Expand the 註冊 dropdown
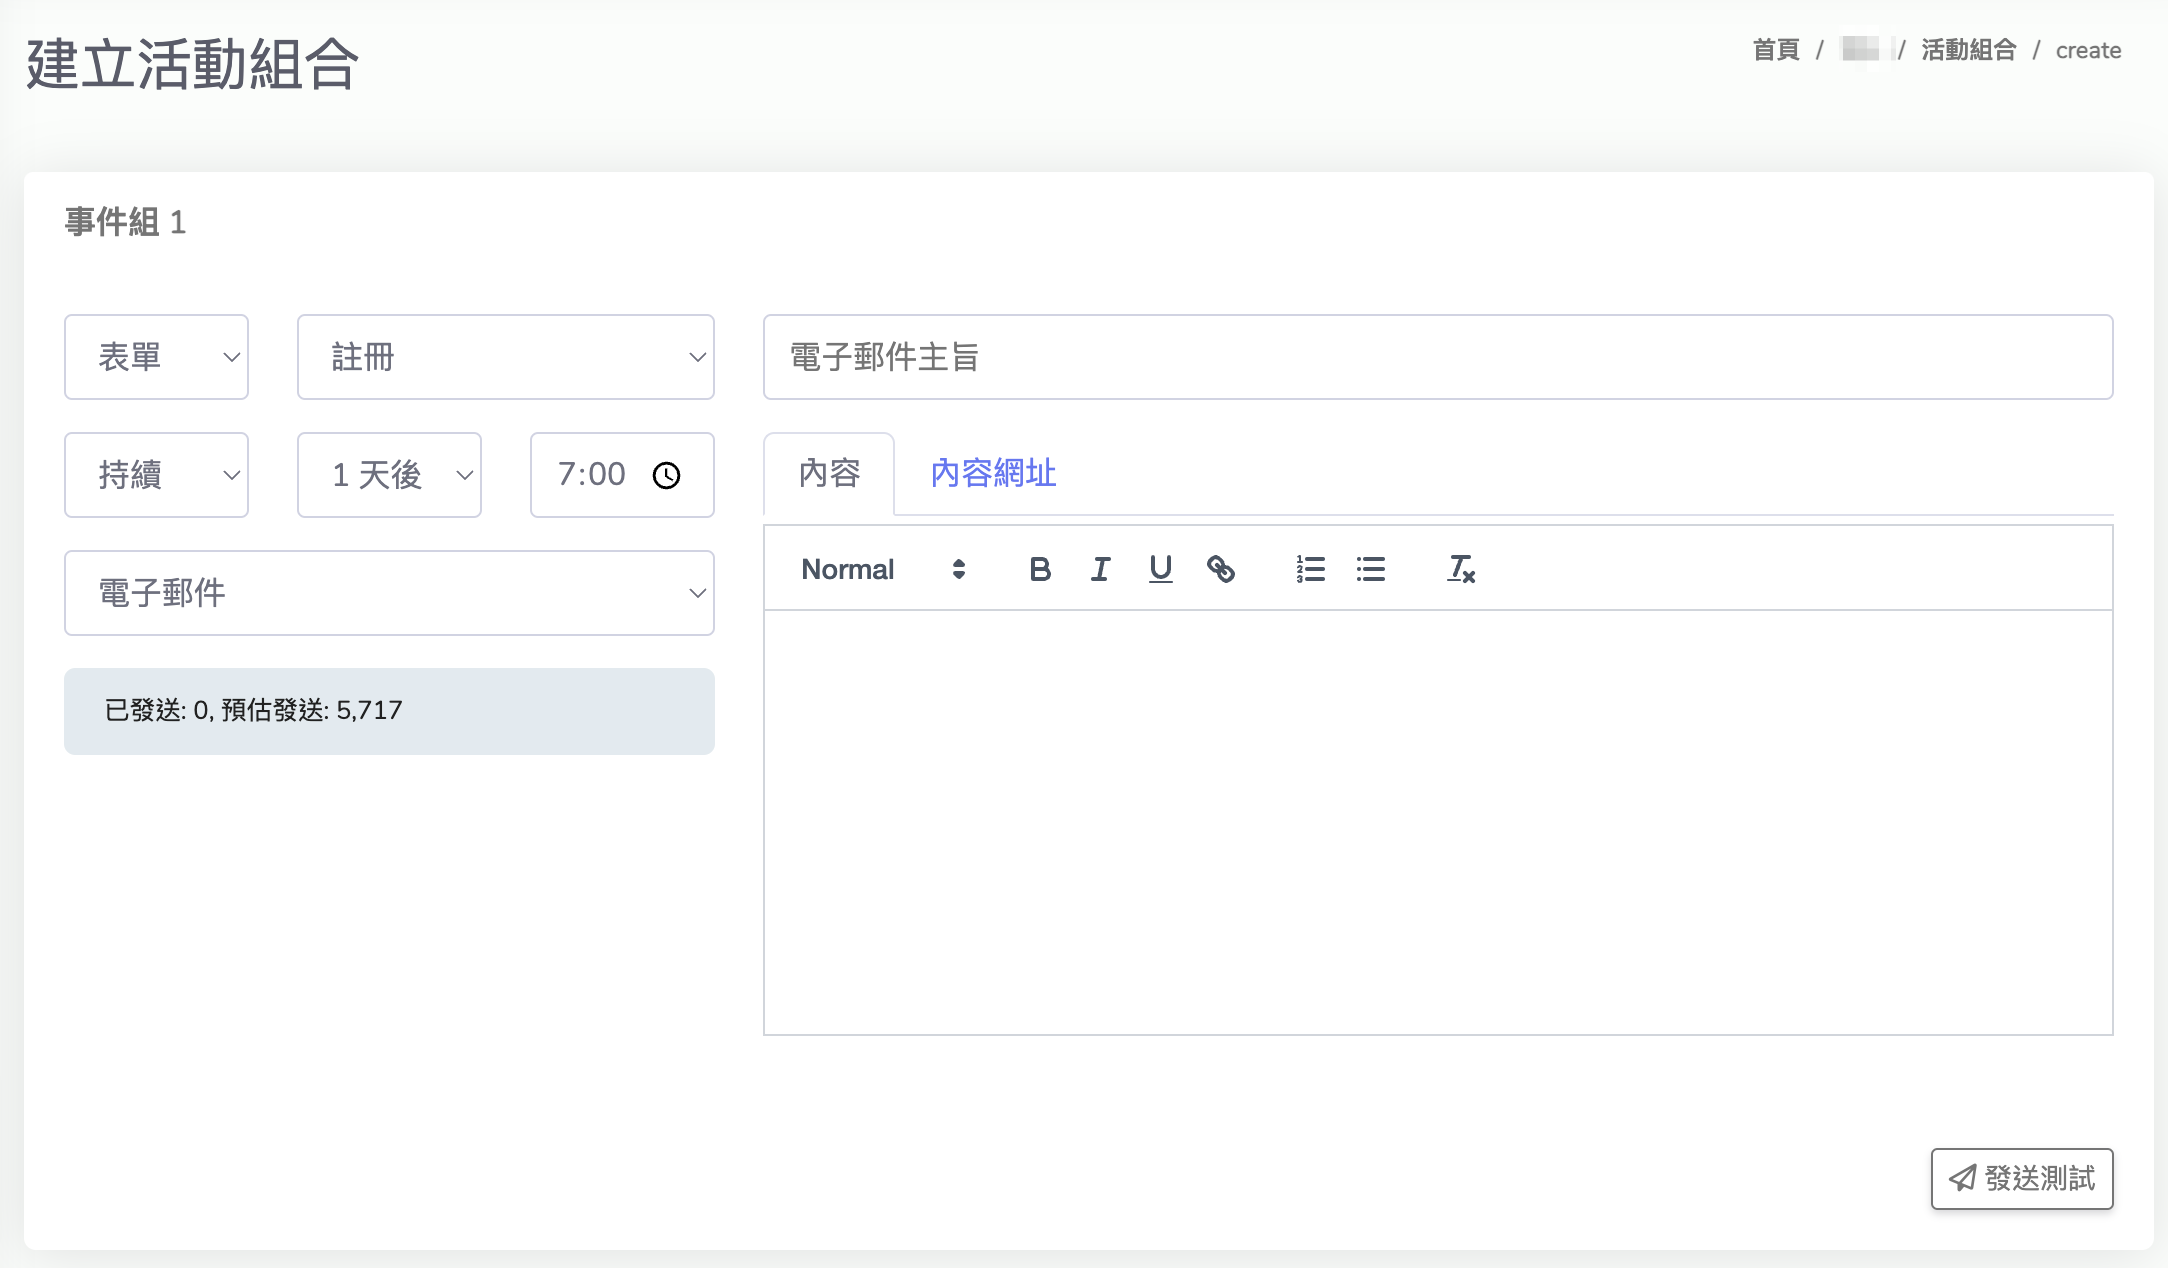Viewport: 2168px width, 1268px height. click(505, 357)
